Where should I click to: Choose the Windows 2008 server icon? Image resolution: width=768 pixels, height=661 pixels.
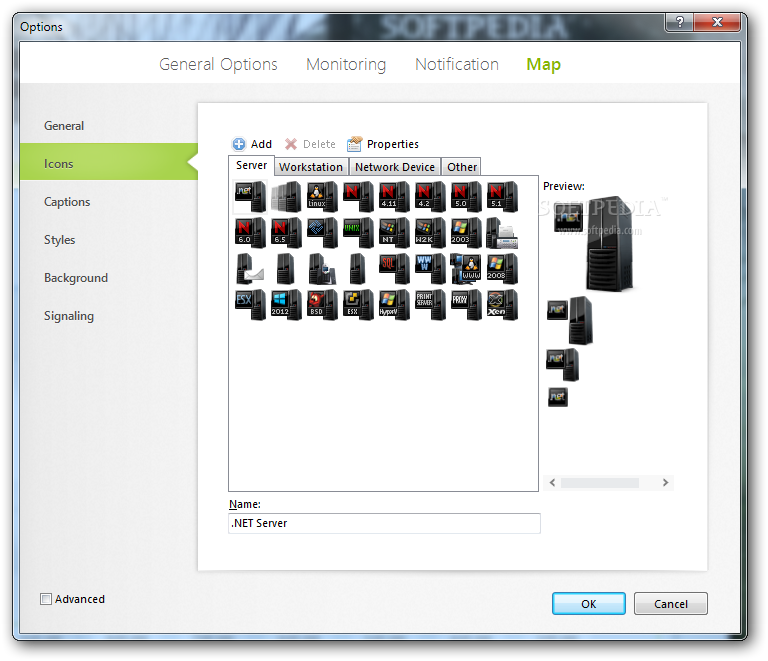(x=502, y=269)
